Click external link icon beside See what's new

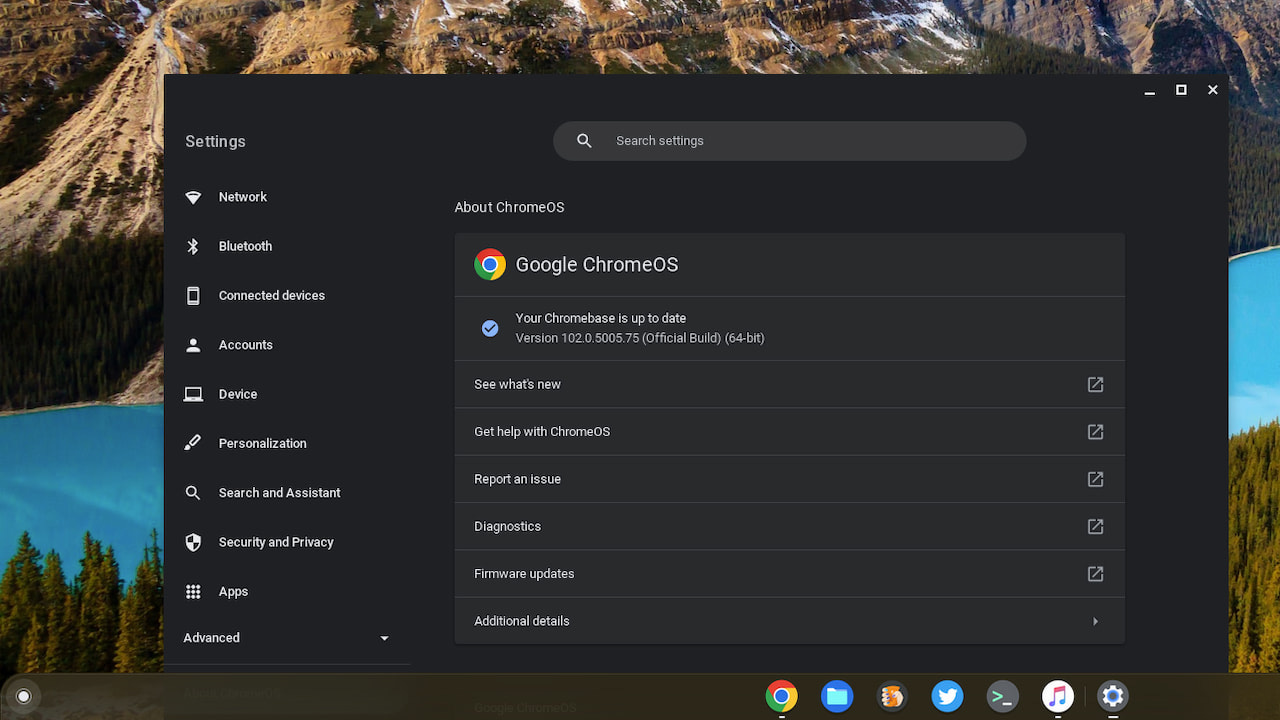1095,384
